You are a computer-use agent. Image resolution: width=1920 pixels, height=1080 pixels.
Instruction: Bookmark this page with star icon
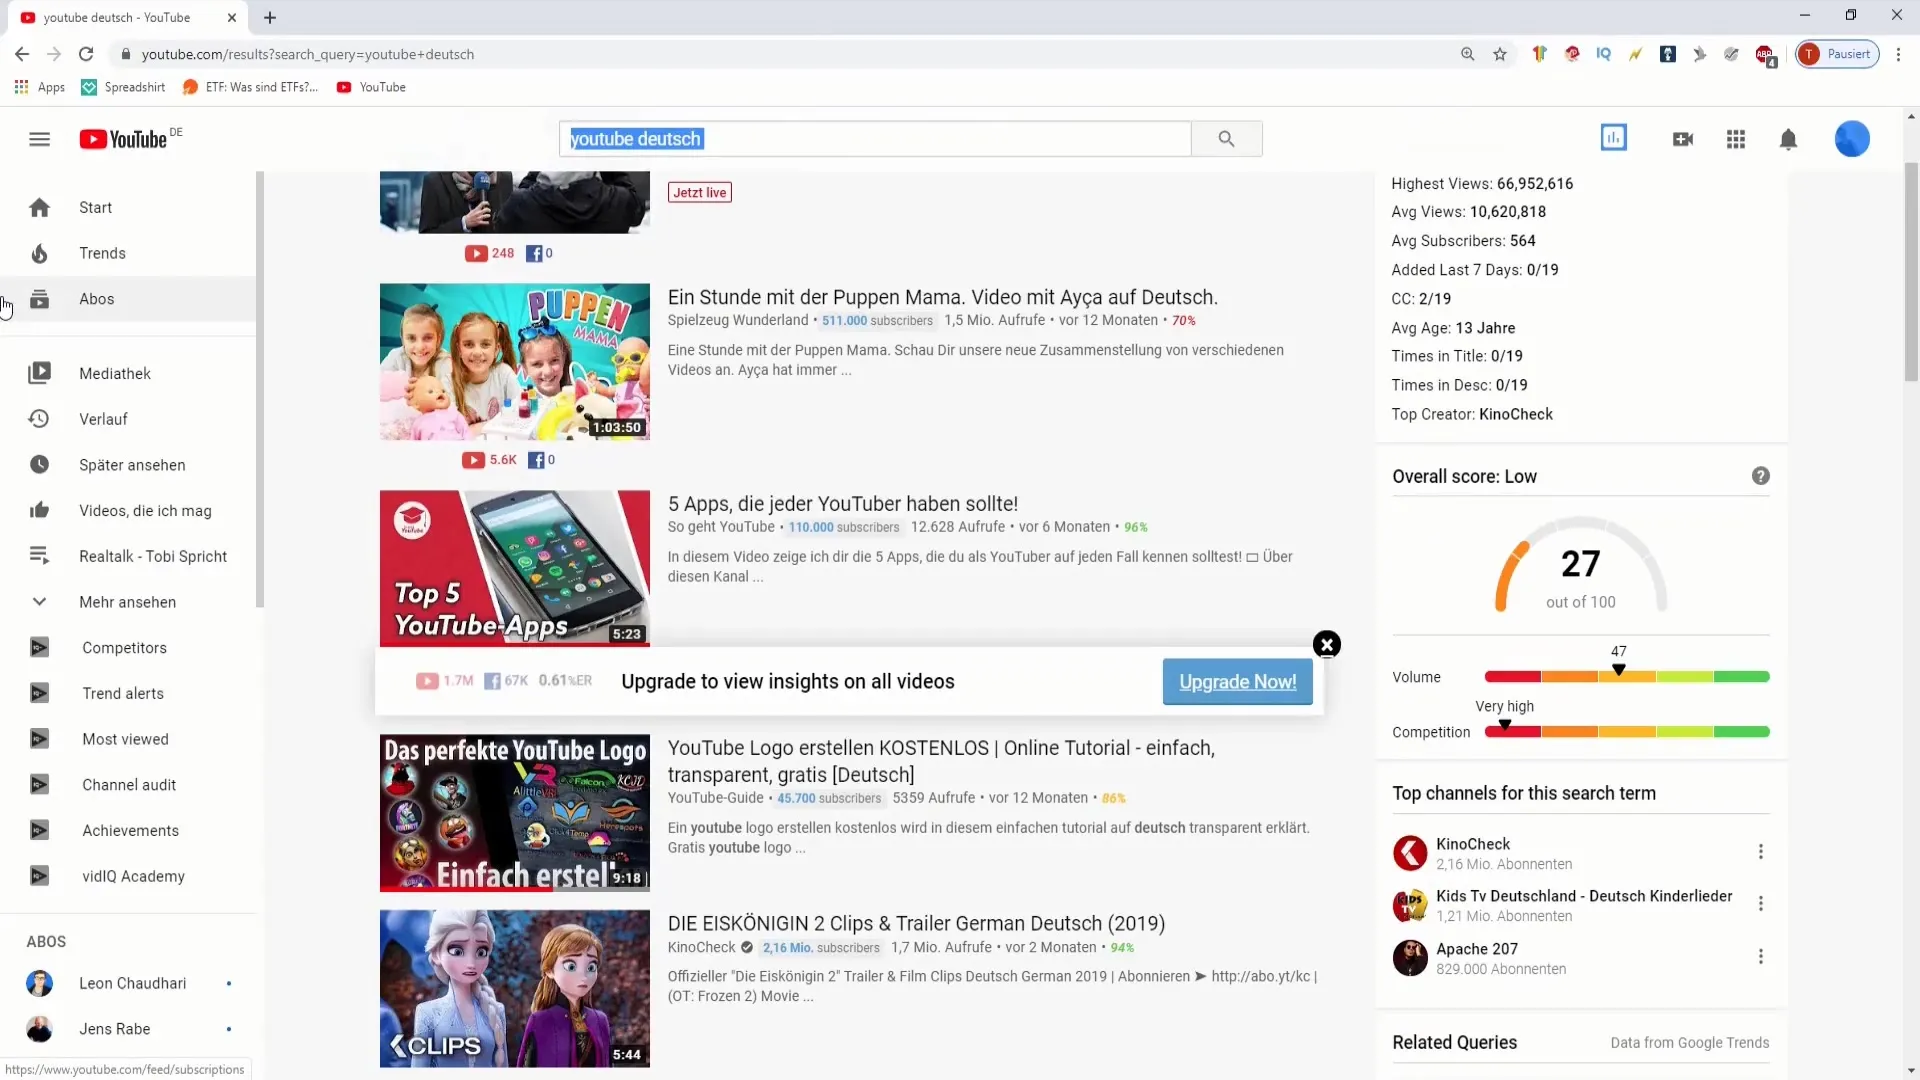[1499, 54]
